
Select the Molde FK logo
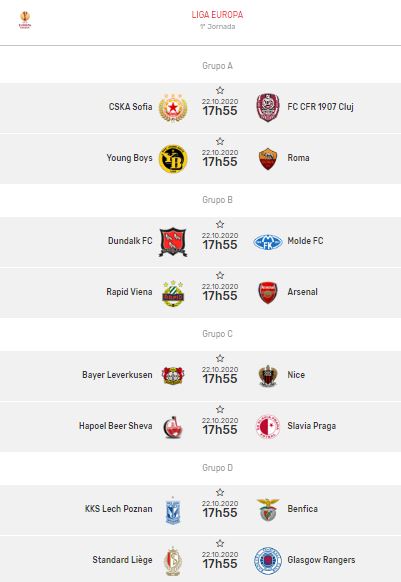(268, 242)
